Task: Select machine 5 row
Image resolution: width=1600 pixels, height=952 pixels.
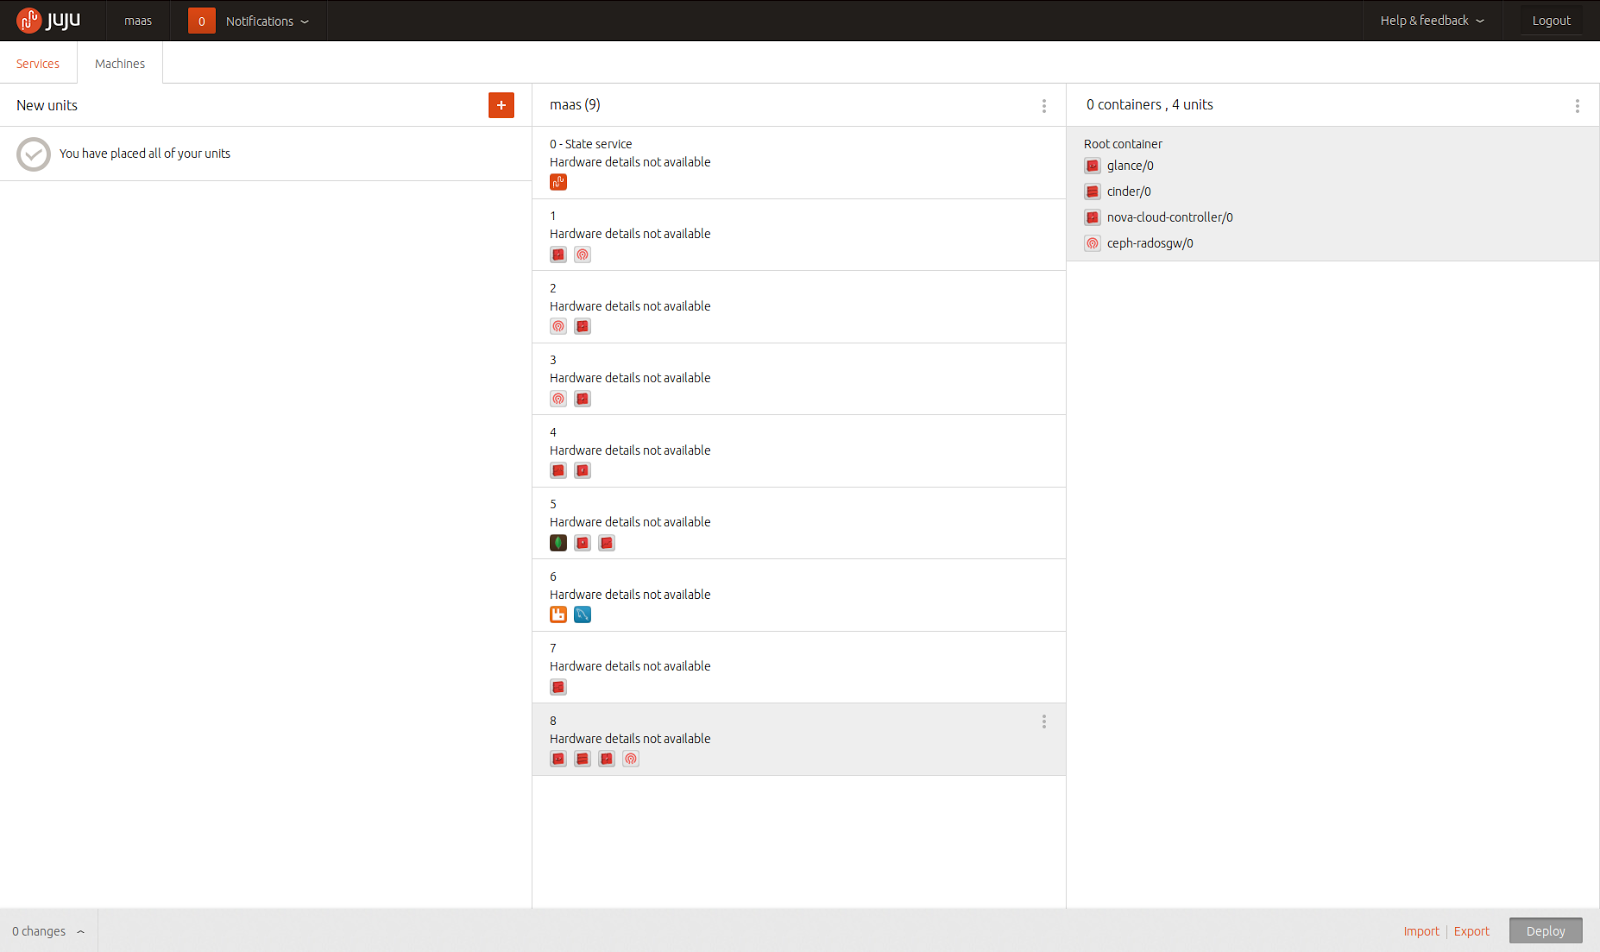Action: pyautogui.click(x=799, y=523)
